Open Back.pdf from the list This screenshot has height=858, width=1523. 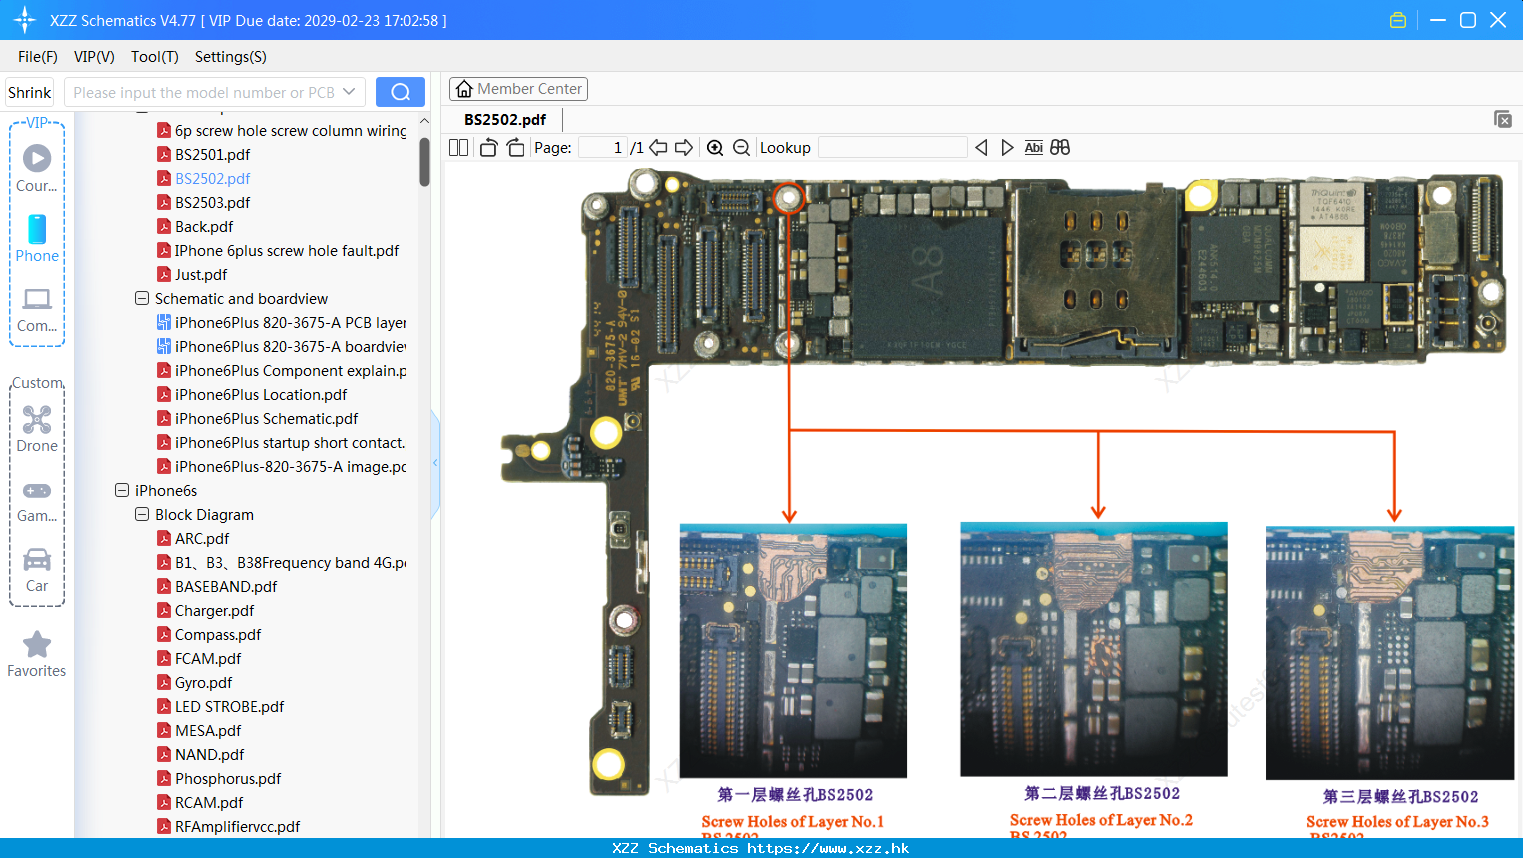204,226
